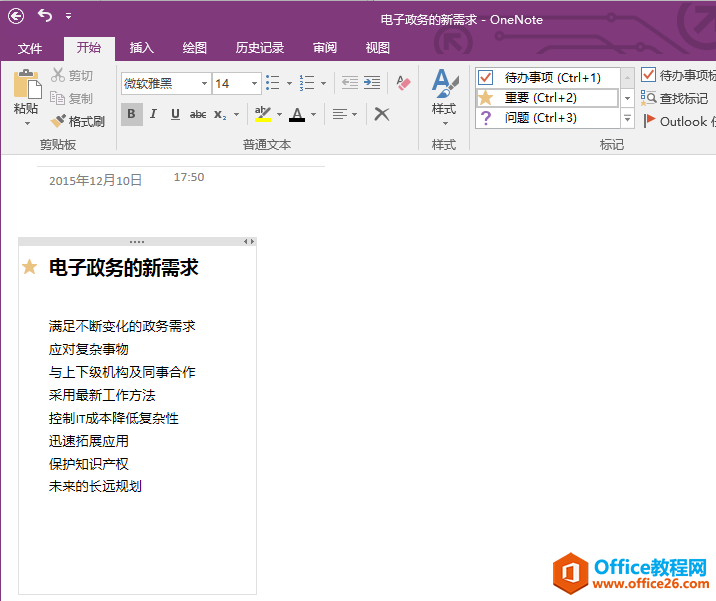This screenshot has width=716, height=601.
Task: Click the 复制 button
Action: 72,98
